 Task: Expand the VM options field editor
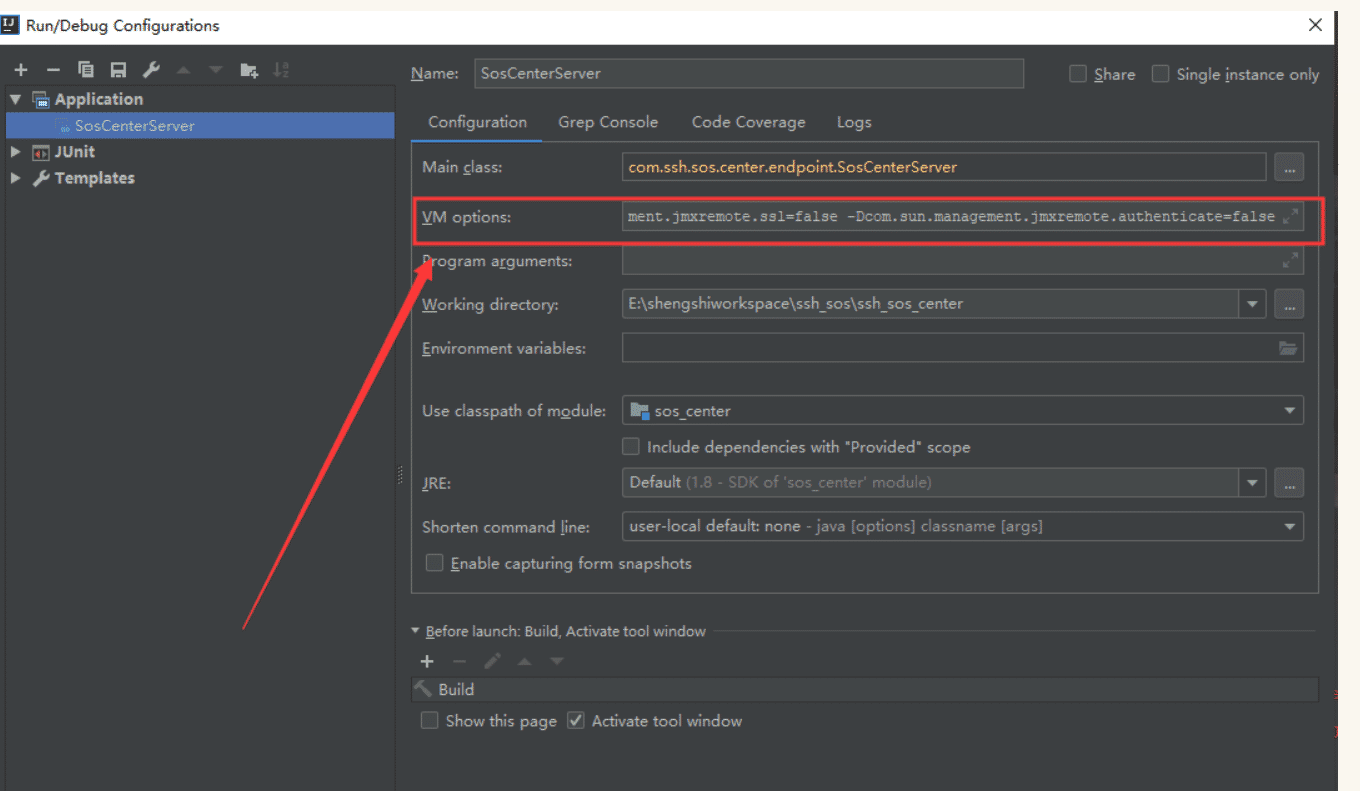[x=1290, y=216]
